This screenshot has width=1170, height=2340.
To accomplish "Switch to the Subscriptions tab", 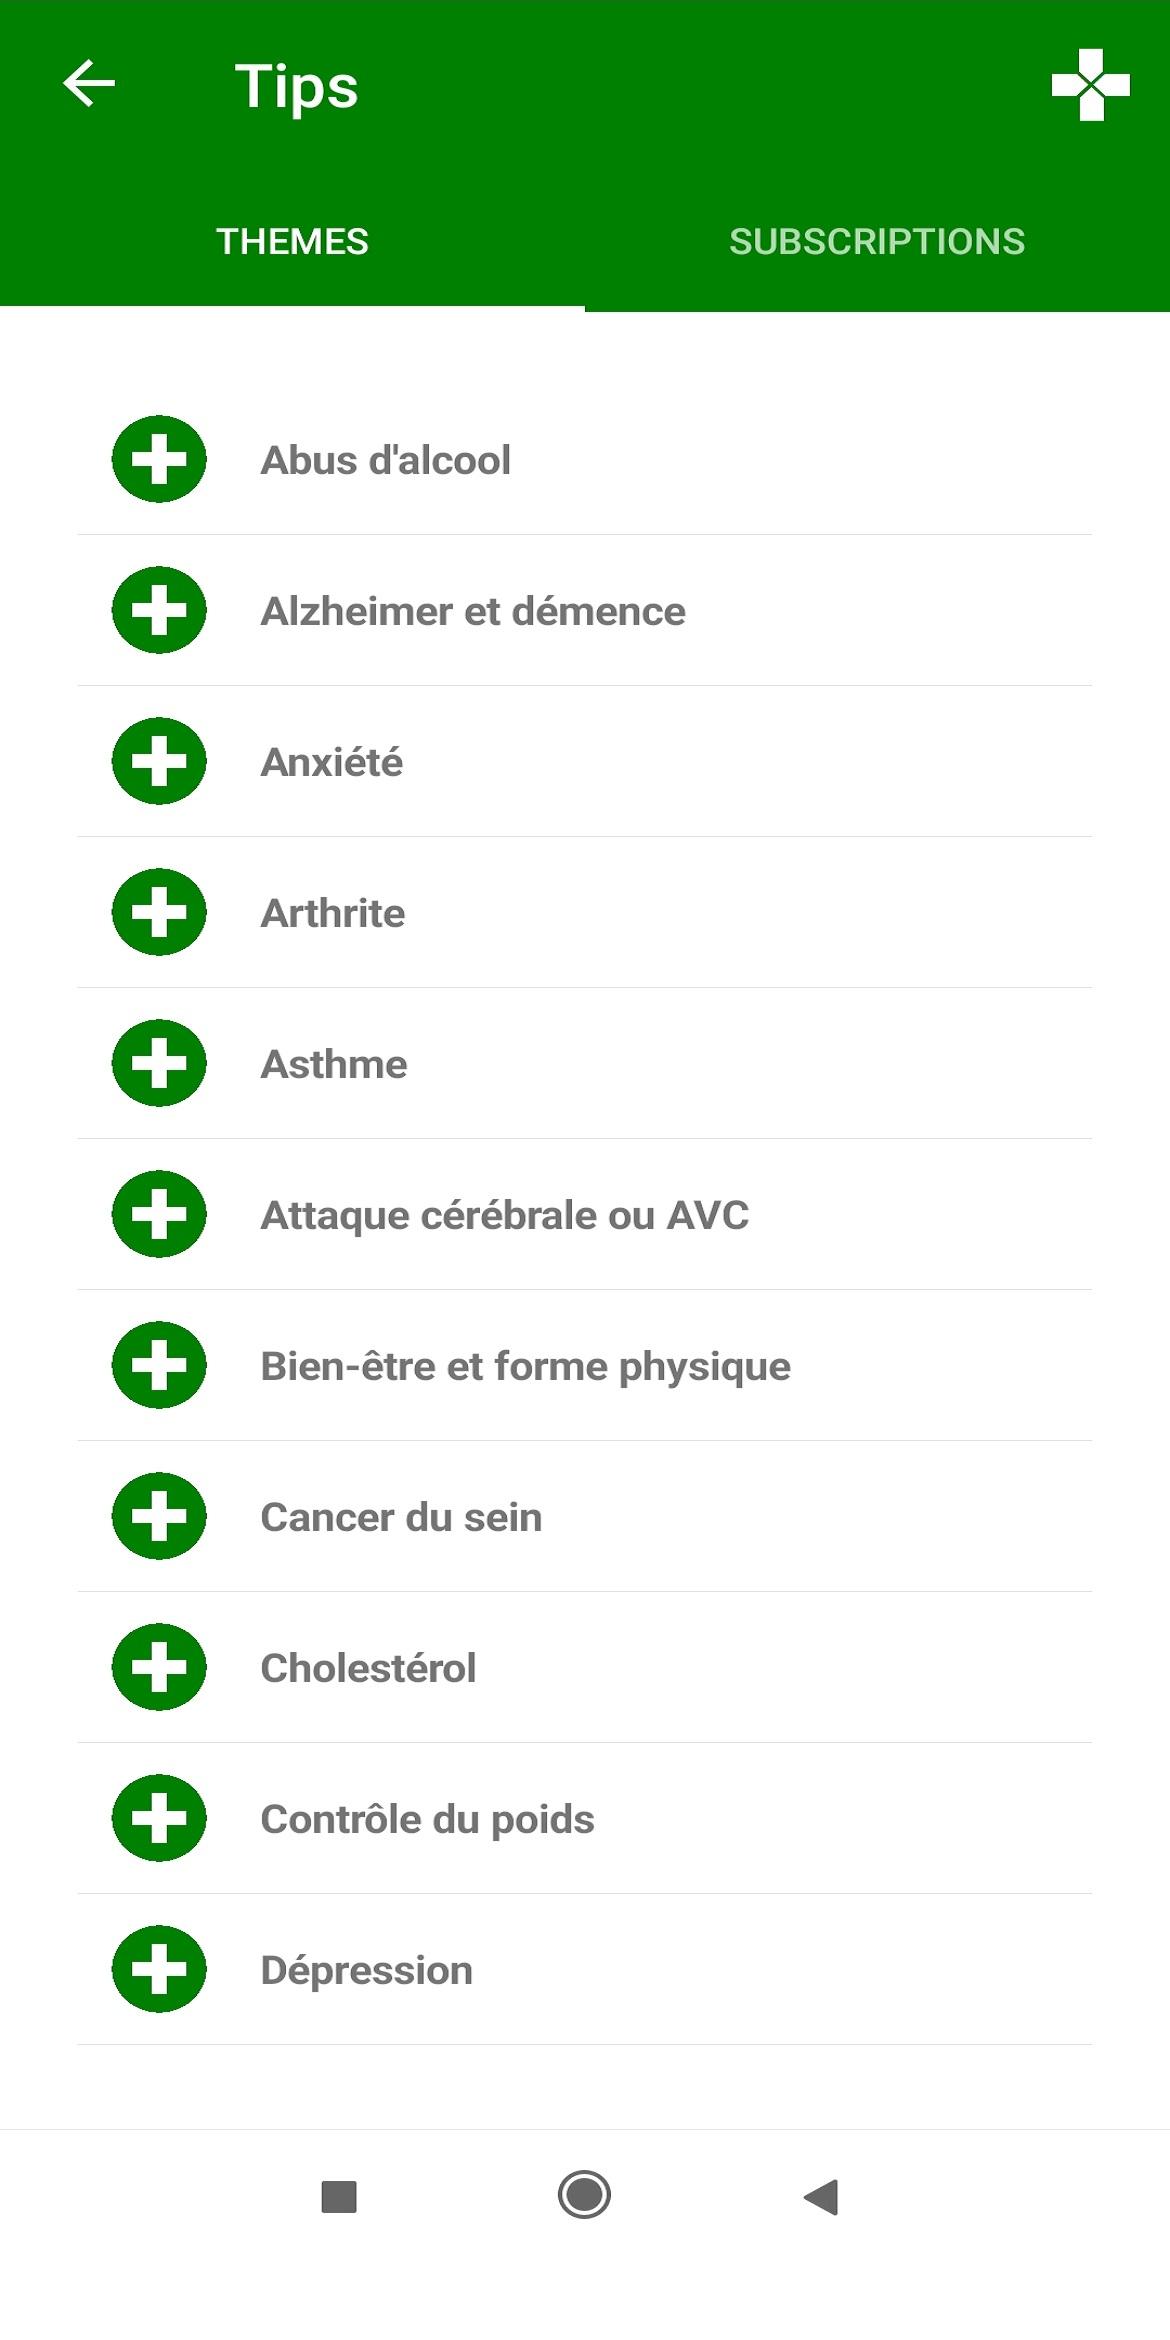I will (877, 242).
